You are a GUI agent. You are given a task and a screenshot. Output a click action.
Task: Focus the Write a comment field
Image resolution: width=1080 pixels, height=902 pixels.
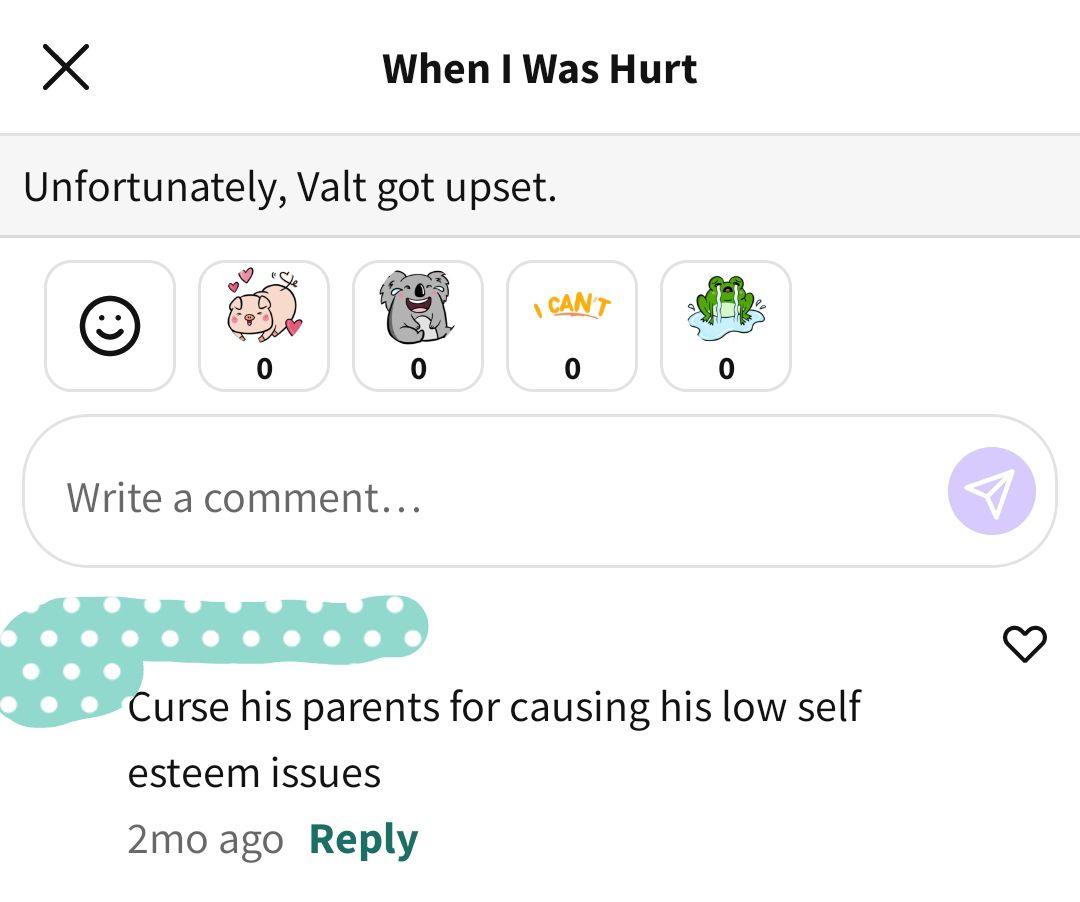tap(540, 491)
